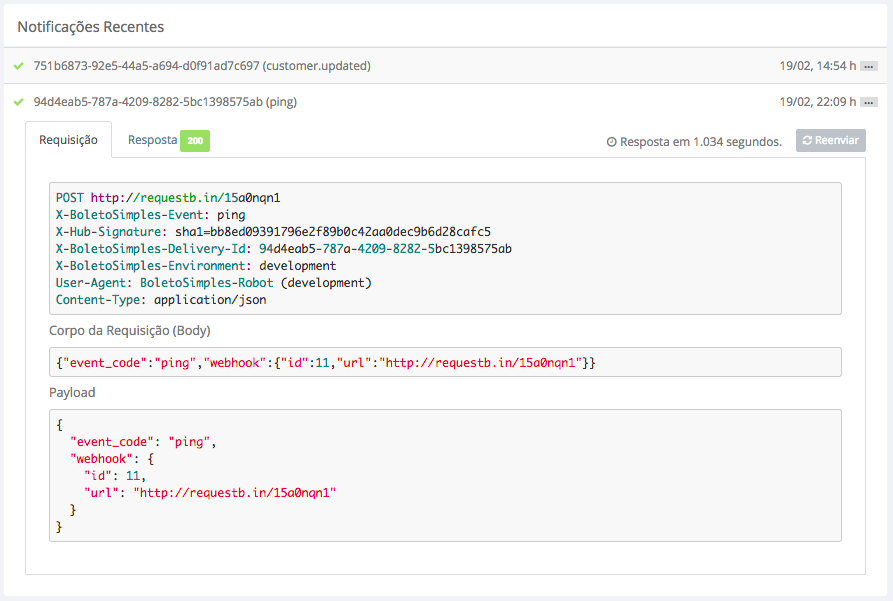Screen dimensions: 893x601
Task: Click green checkmark of customer.updated notification
Action: coord(19,66)
